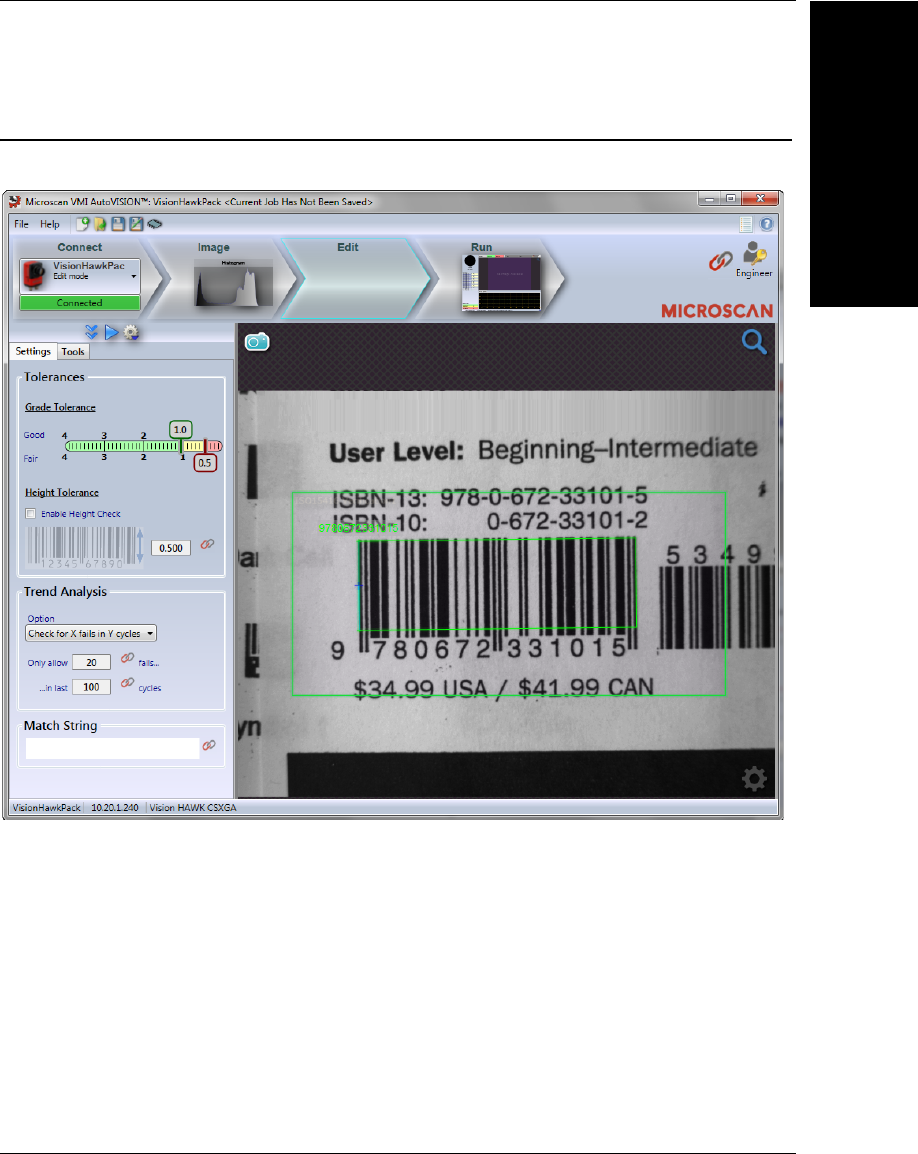The image size is (918, 1154).
Task: Switch to the Settings tab
Action: 33,352
